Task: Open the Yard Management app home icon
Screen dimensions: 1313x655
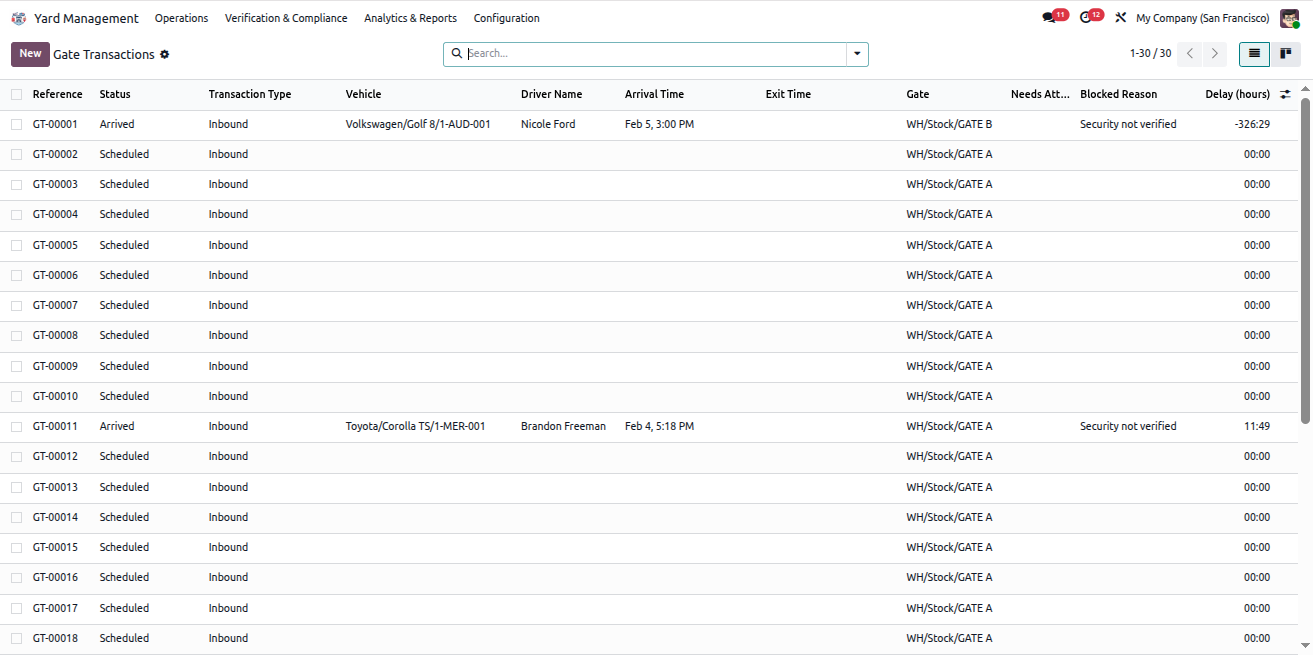Action: coord(19,18)
